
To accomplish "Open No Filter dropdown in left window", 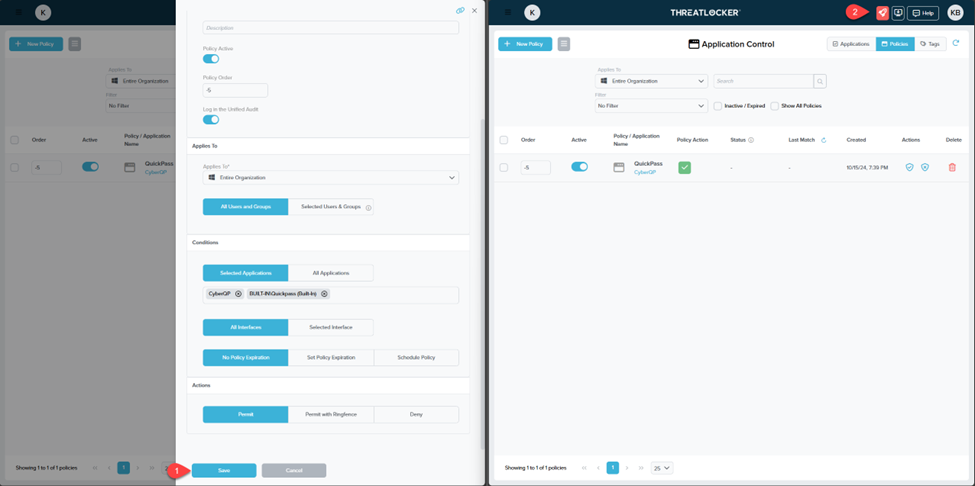I will pos(141,106).
